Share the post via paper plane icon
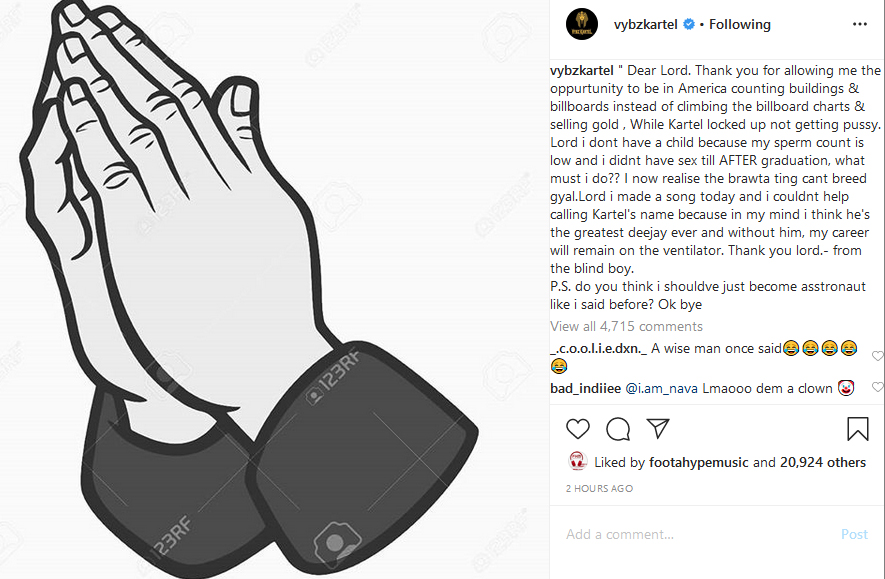The width and height of the screenshot is (885, 579). (658, 428)
